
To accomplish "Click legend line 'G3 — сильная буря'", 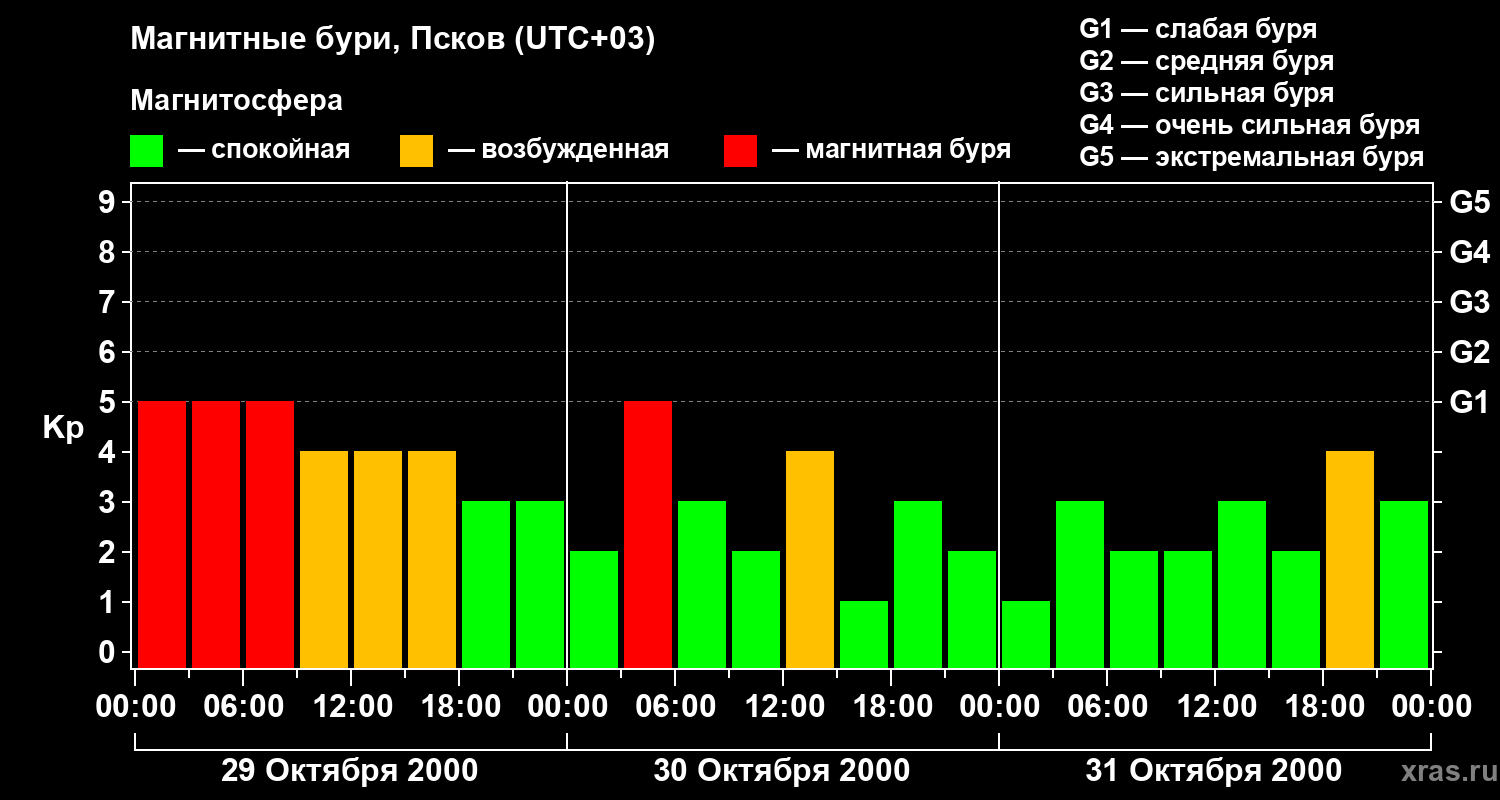I will pyautogui.click(x=1207, y=93).
